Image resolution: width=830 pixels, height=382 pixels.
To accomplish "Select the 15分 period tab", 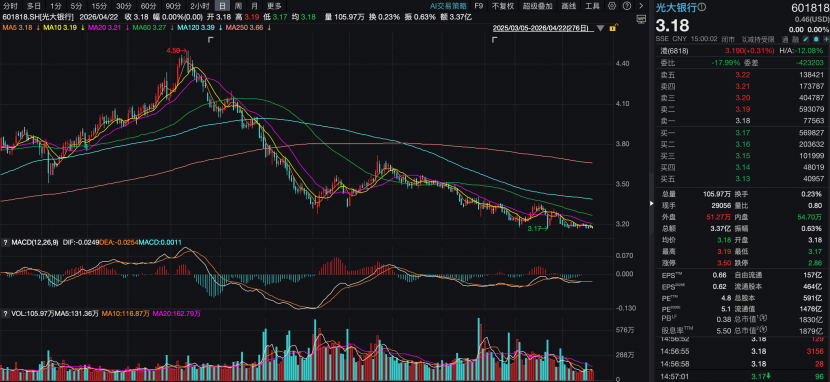I will click(98, 6).
